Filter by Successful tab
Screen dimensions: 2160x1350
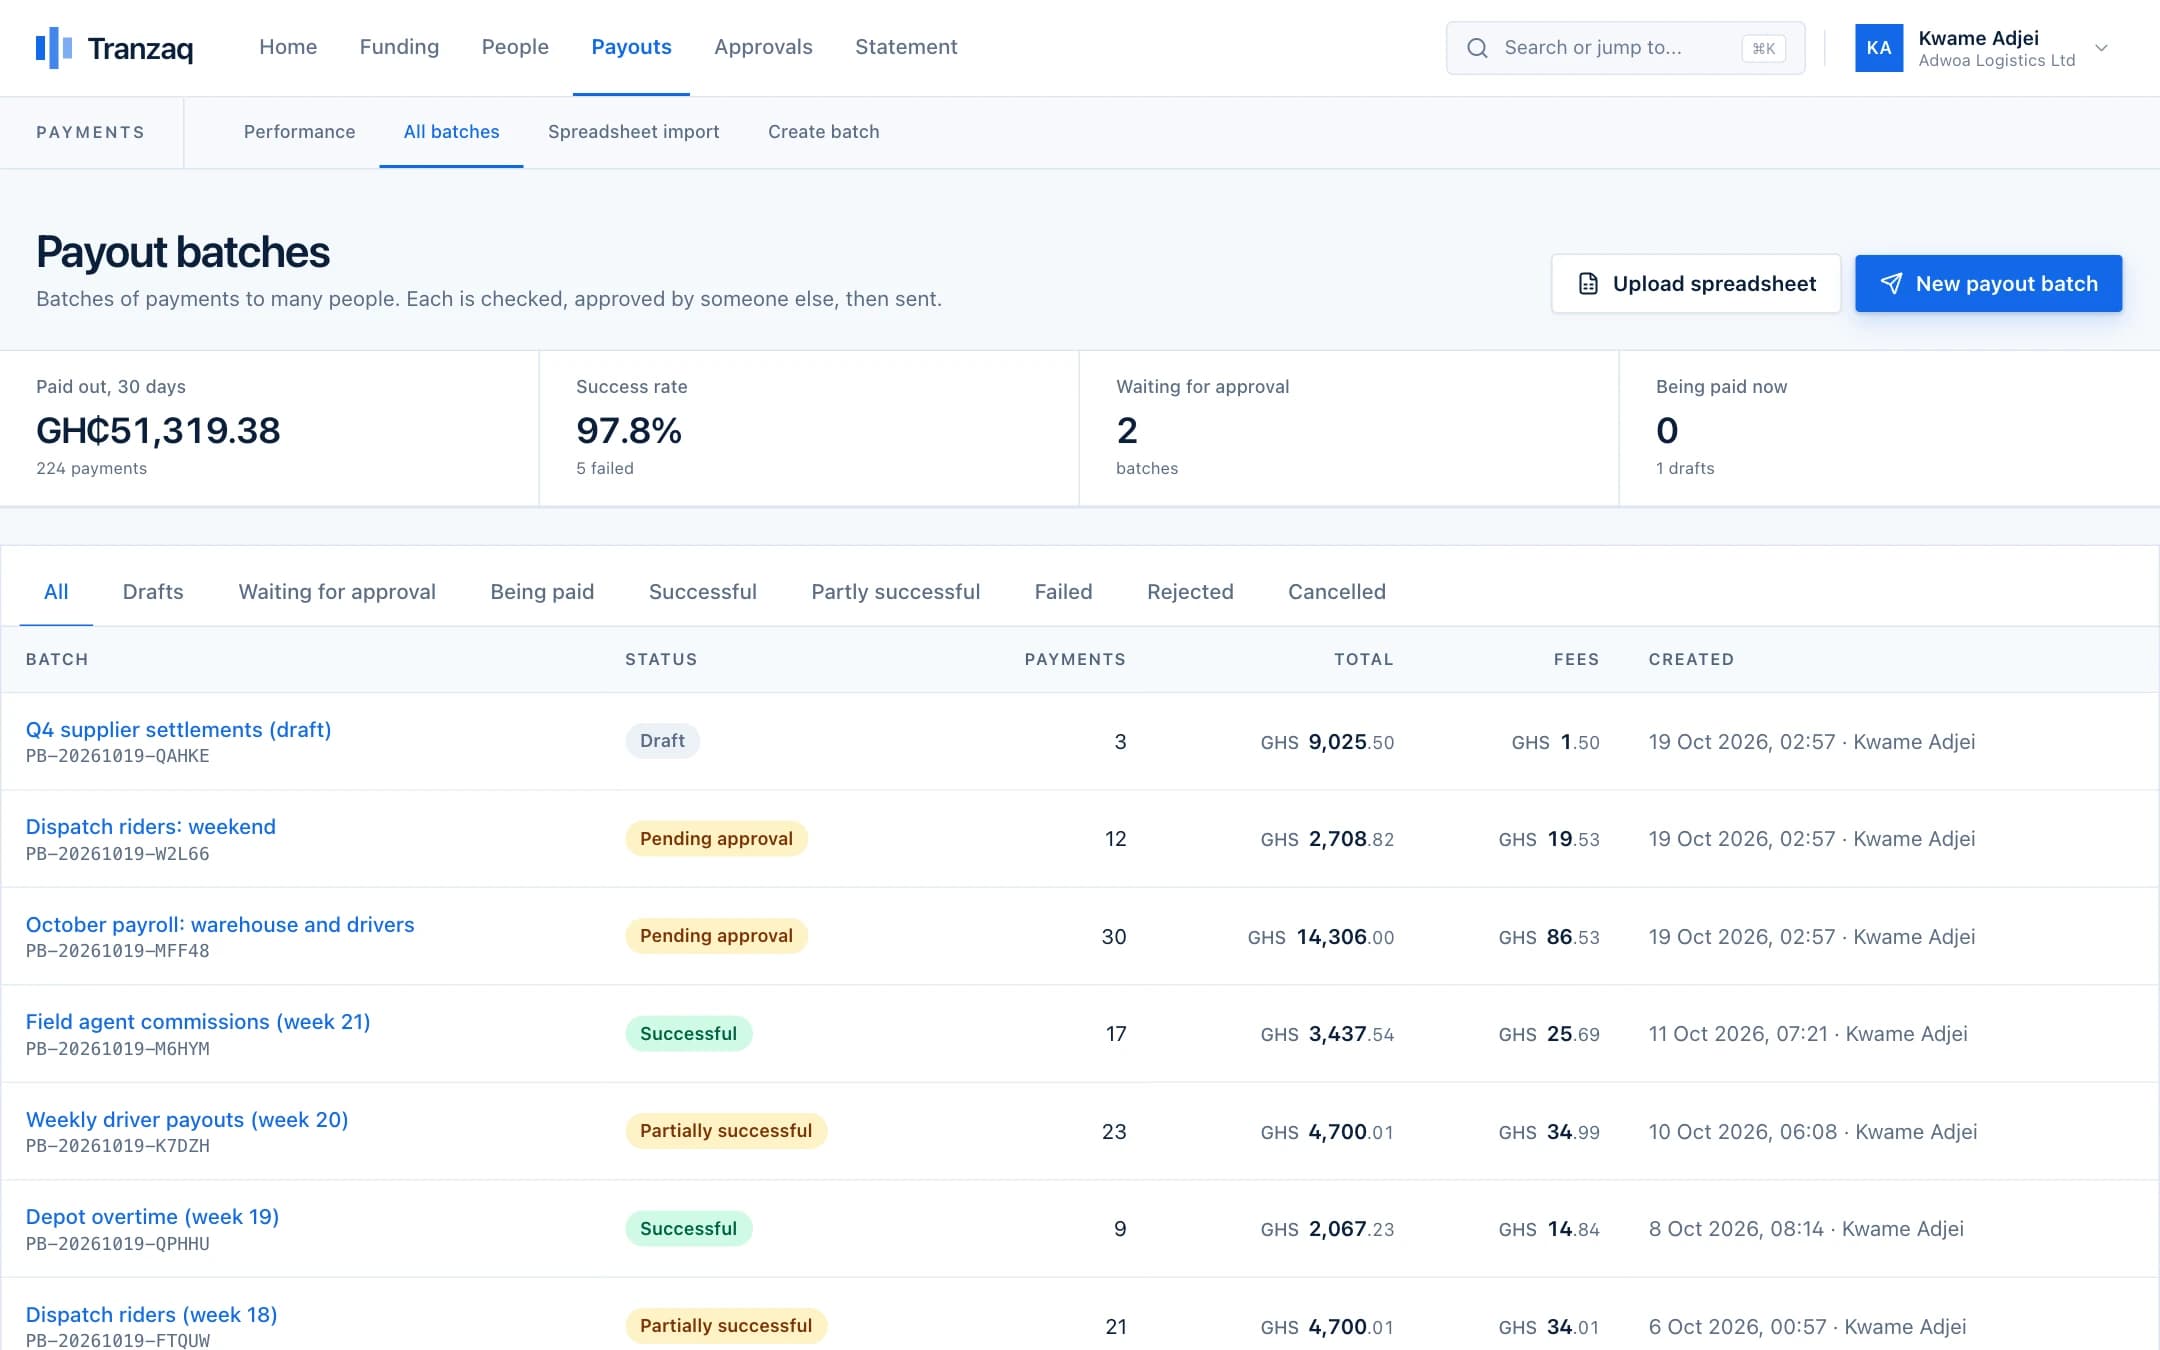(x=703, y=592)
